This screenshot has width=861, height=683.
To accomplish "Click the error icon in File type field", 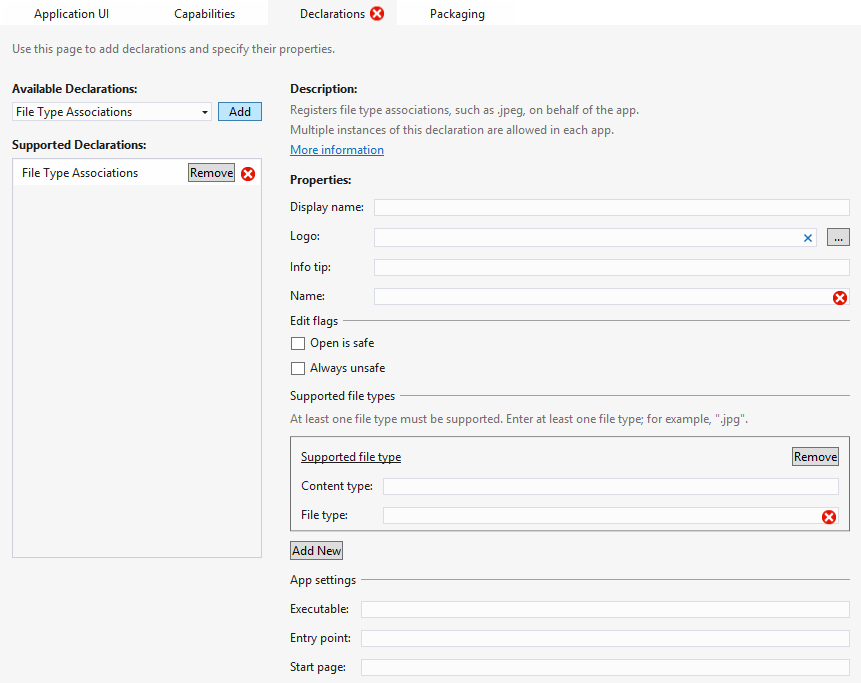I will click(828, 516).
